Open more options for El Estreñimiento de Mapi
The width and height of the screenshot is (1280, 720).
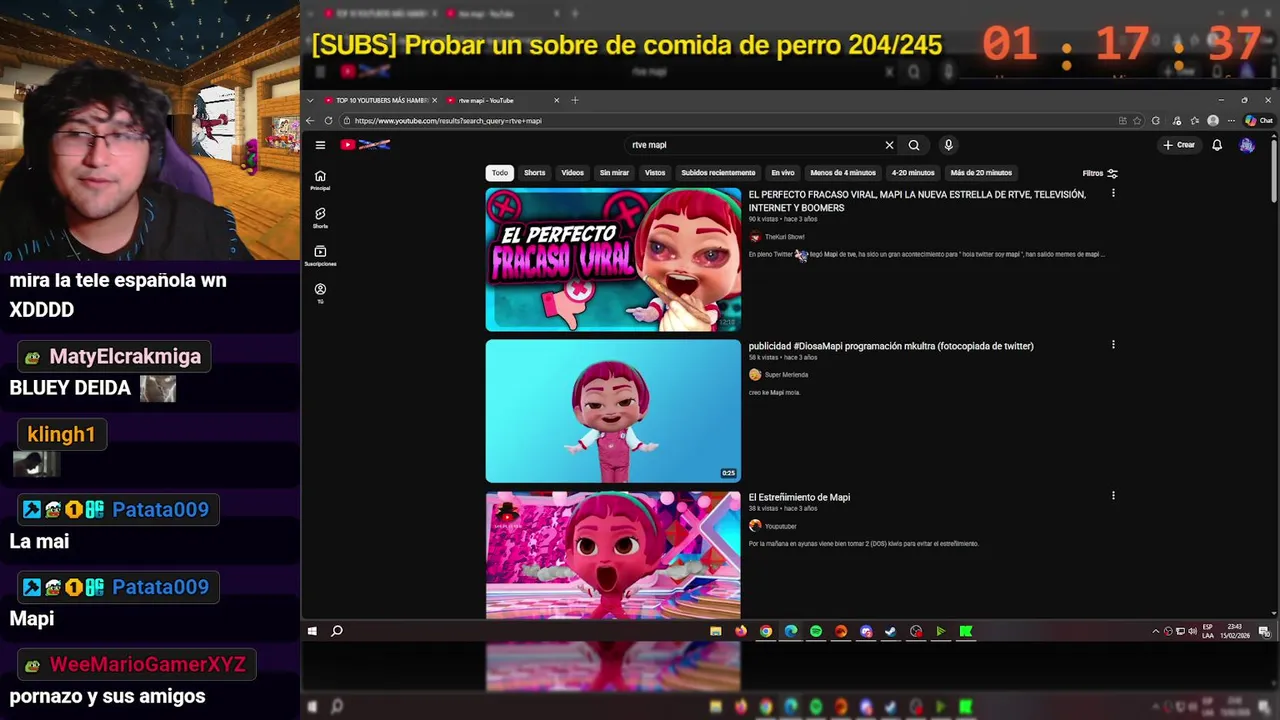point(1113,496)
